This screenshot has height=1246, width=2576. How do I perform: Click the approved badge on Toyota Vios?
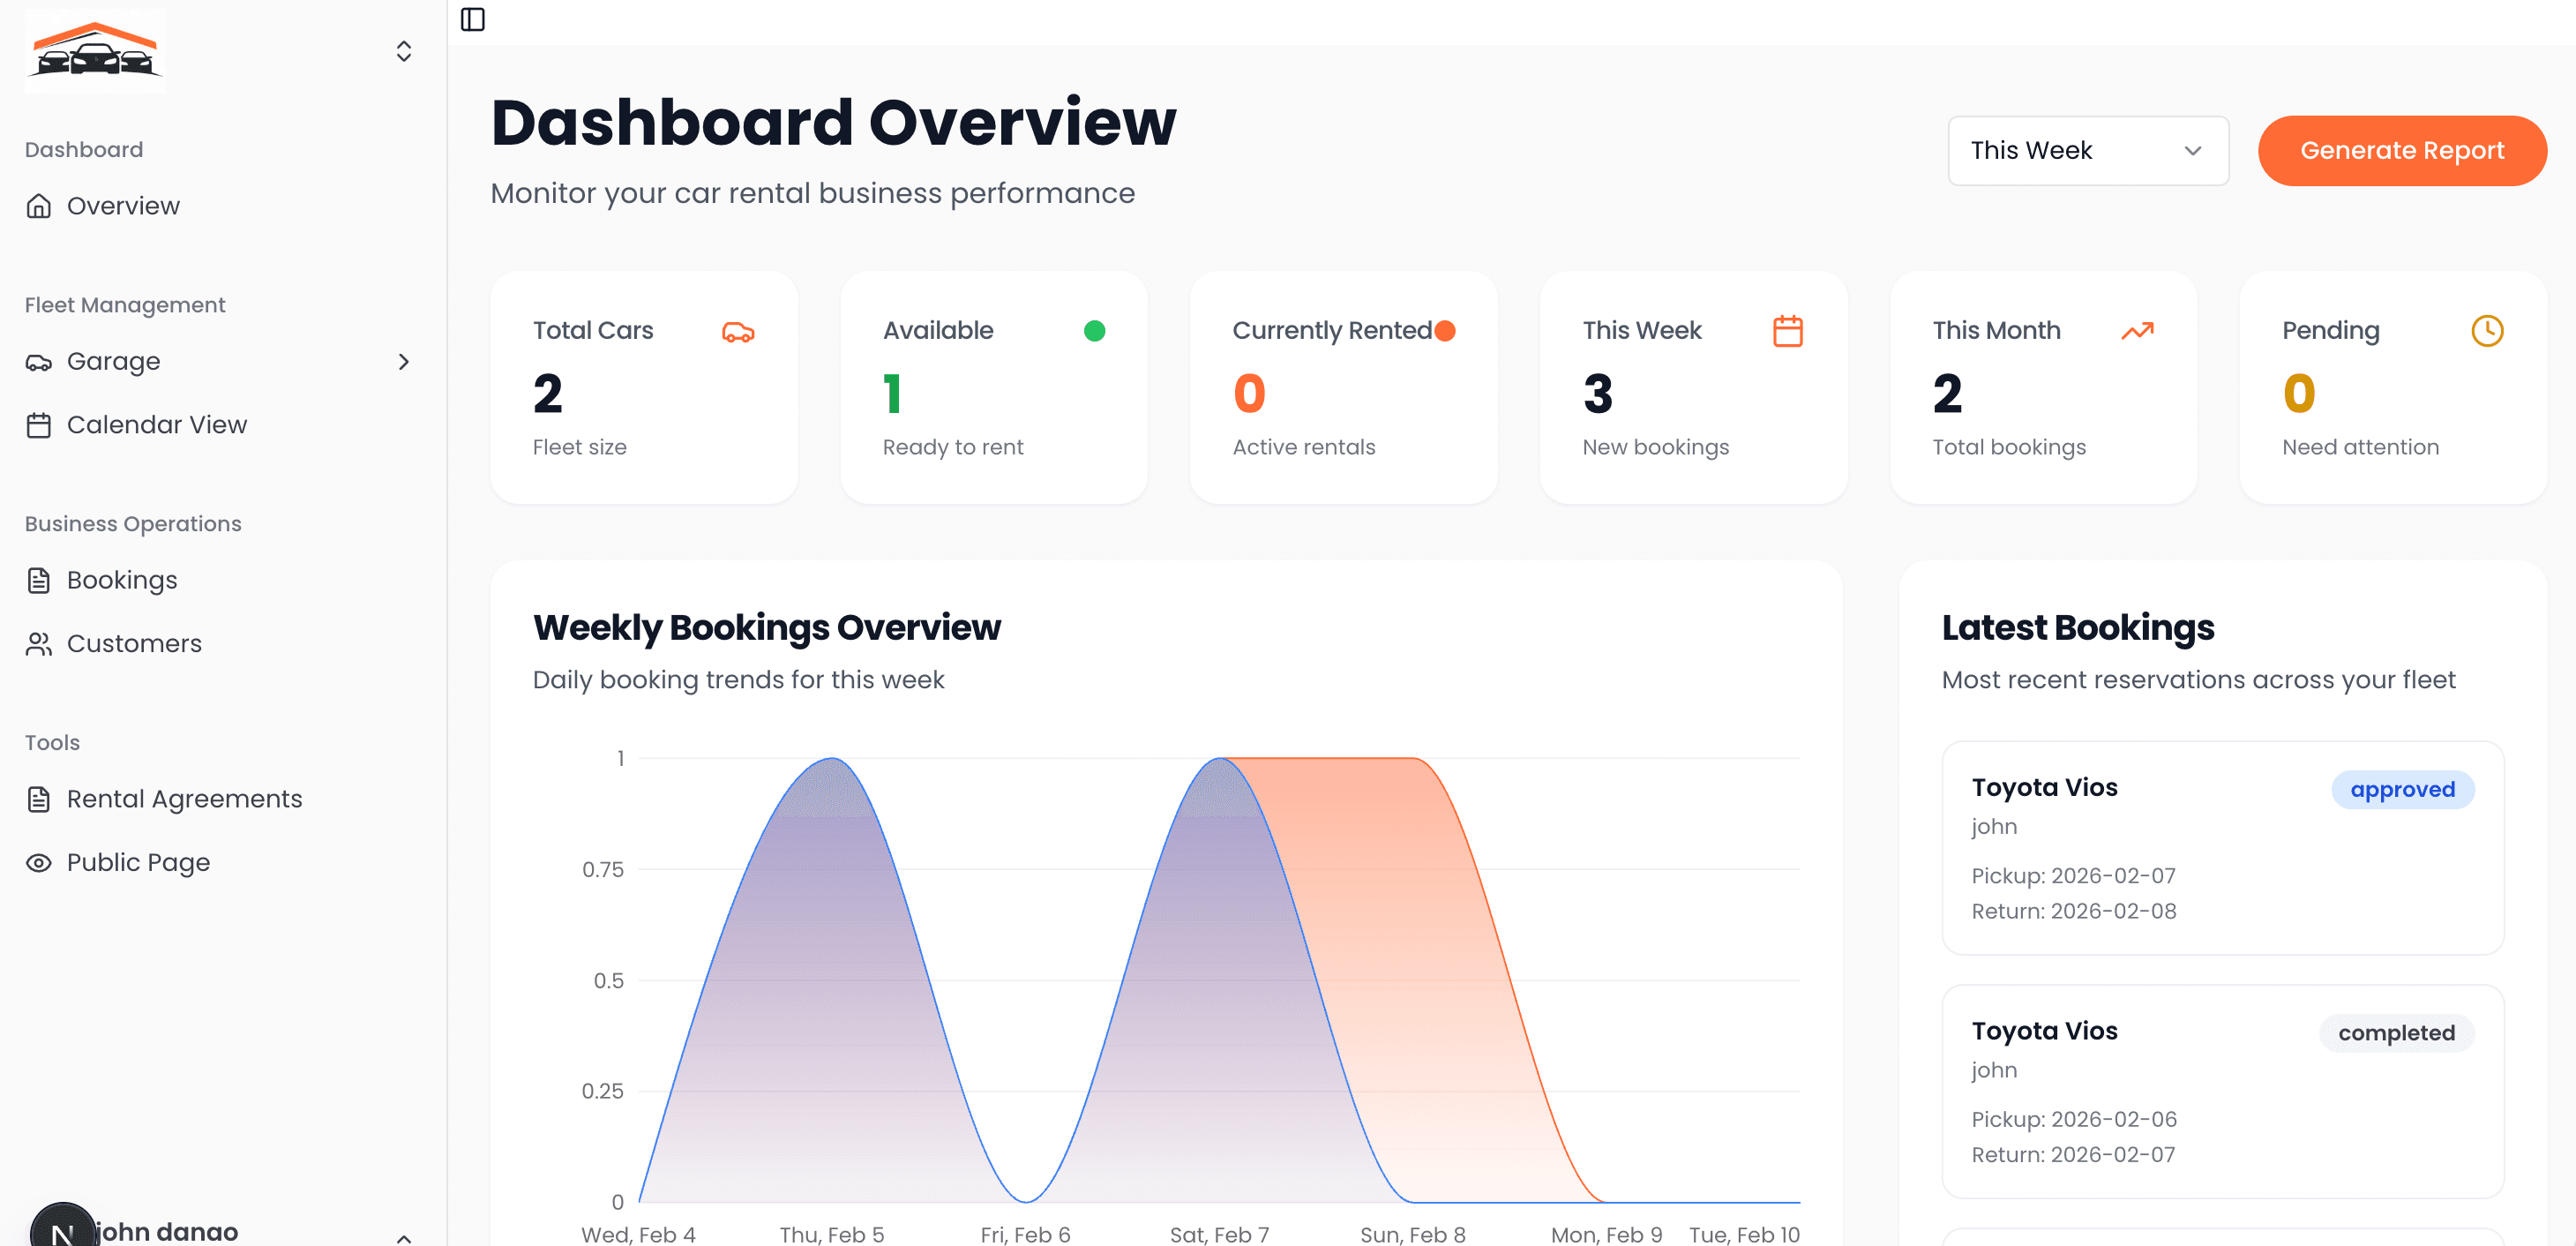[x=2403, y=789]
